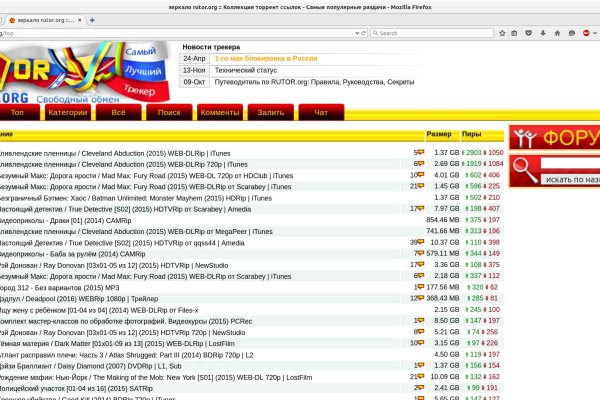This screenshot has height=400, width=600.
Task: Switch to the Категории site tab
Action: [x=67, y=113]
